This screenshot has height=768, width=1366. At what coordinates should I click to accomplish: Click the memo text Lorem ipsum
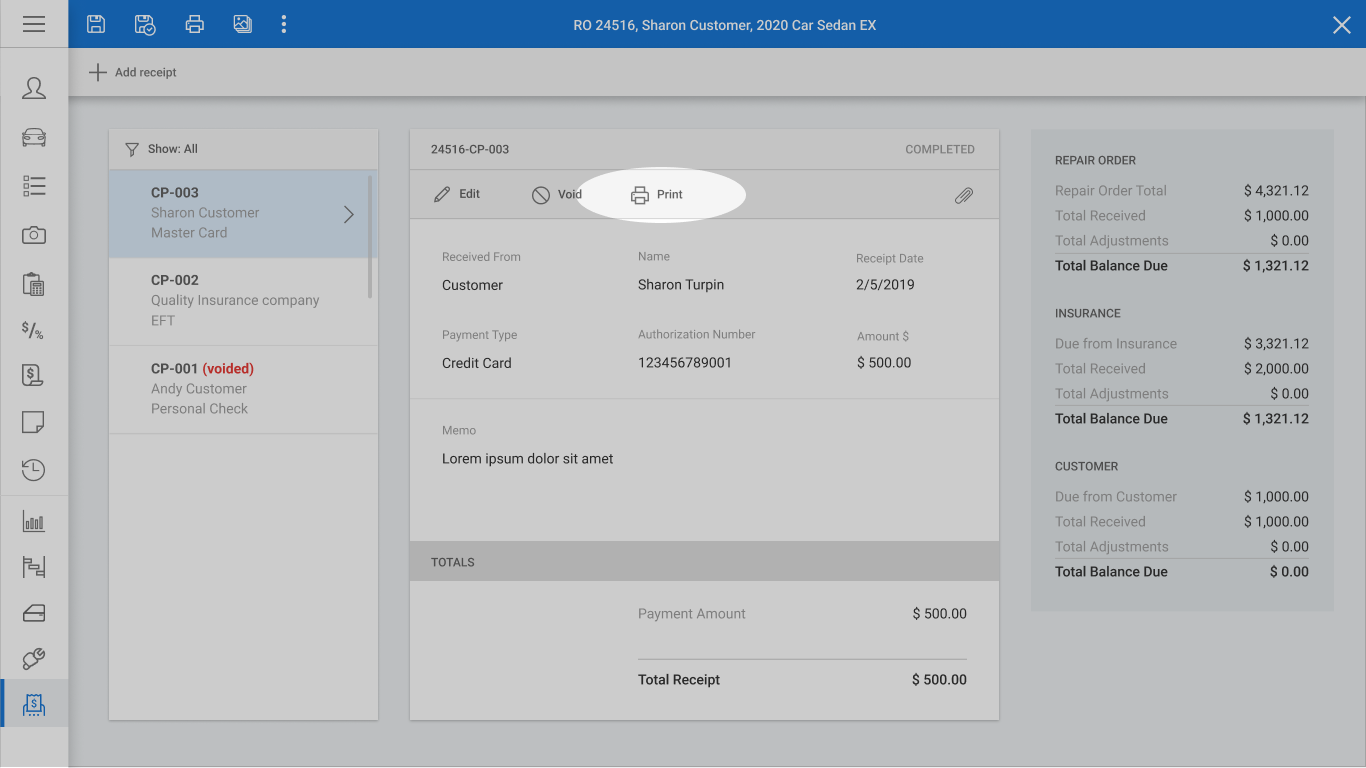[528, 459]
